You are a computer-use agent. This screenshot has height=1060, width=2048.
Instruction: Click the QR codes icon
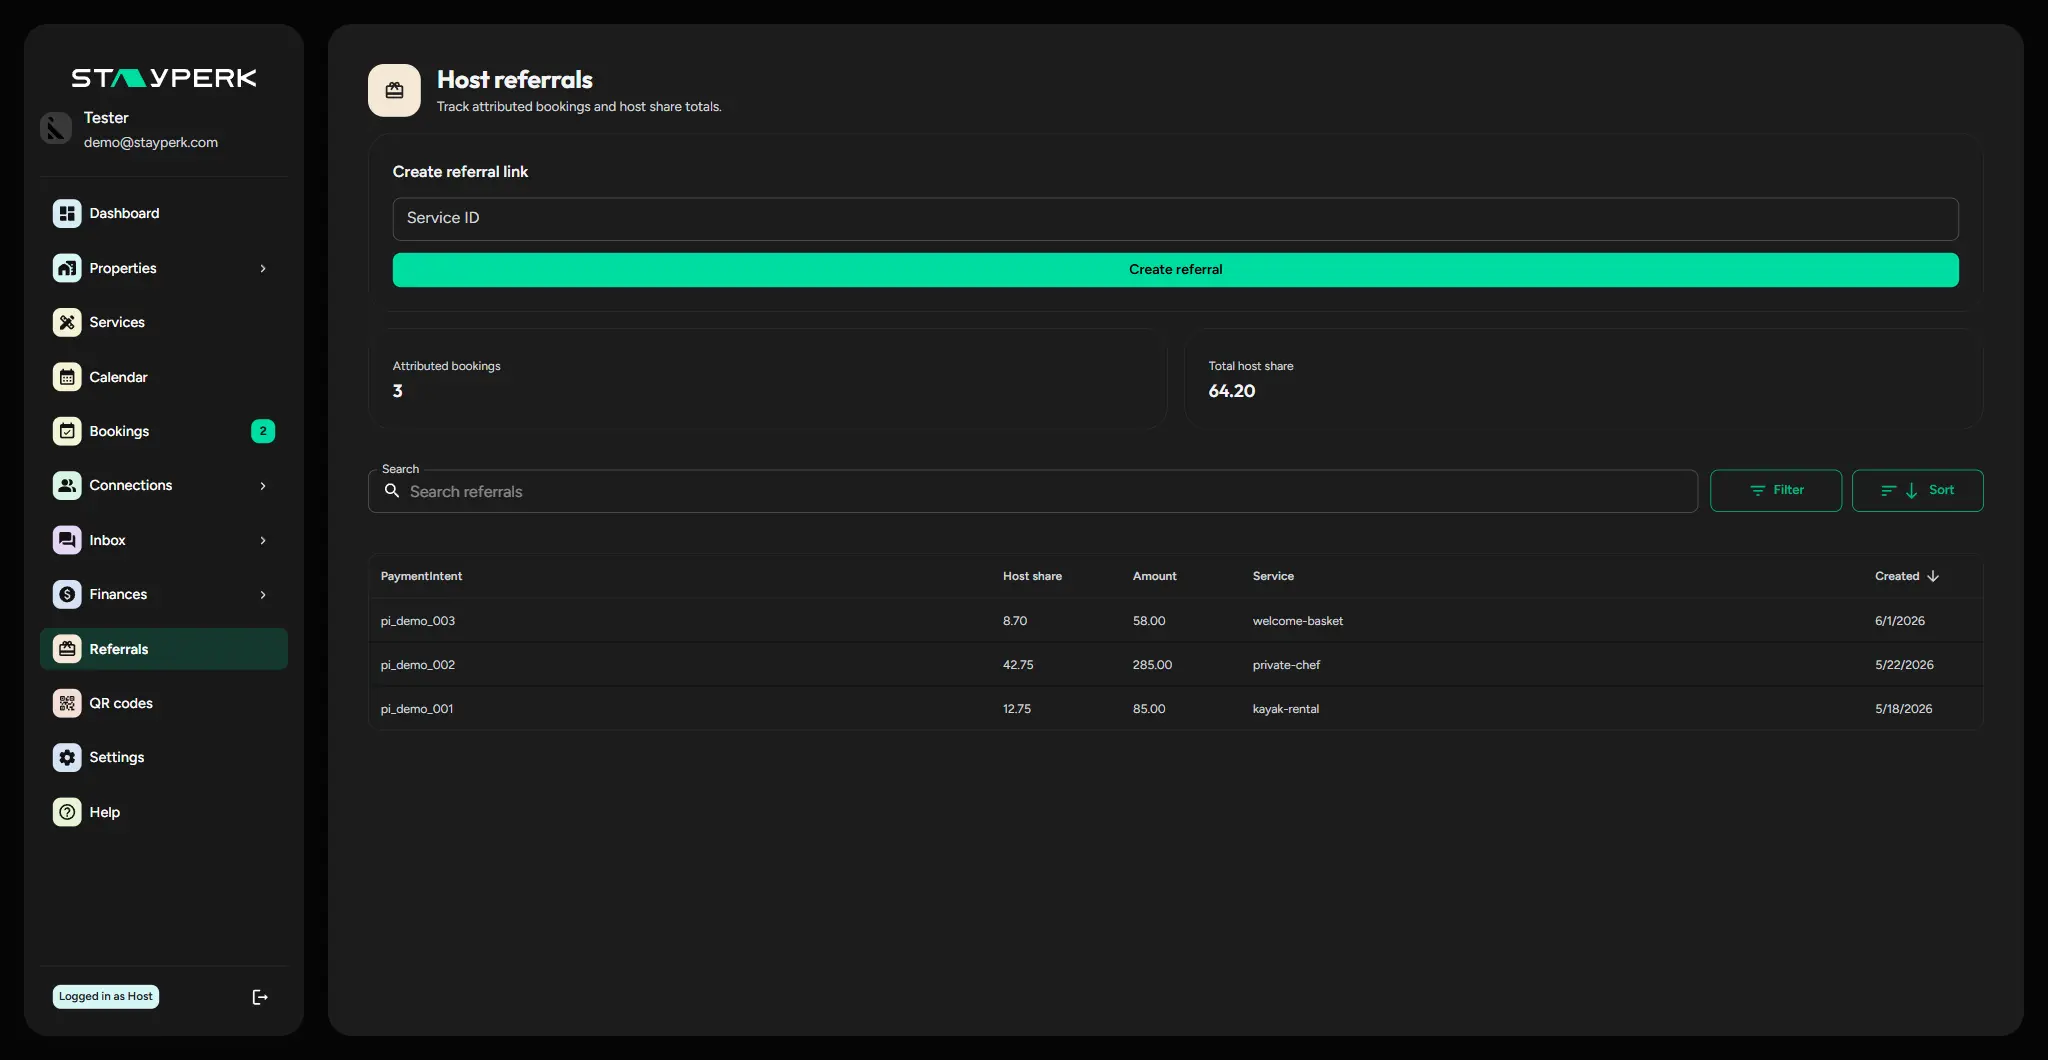pos(67,703)
